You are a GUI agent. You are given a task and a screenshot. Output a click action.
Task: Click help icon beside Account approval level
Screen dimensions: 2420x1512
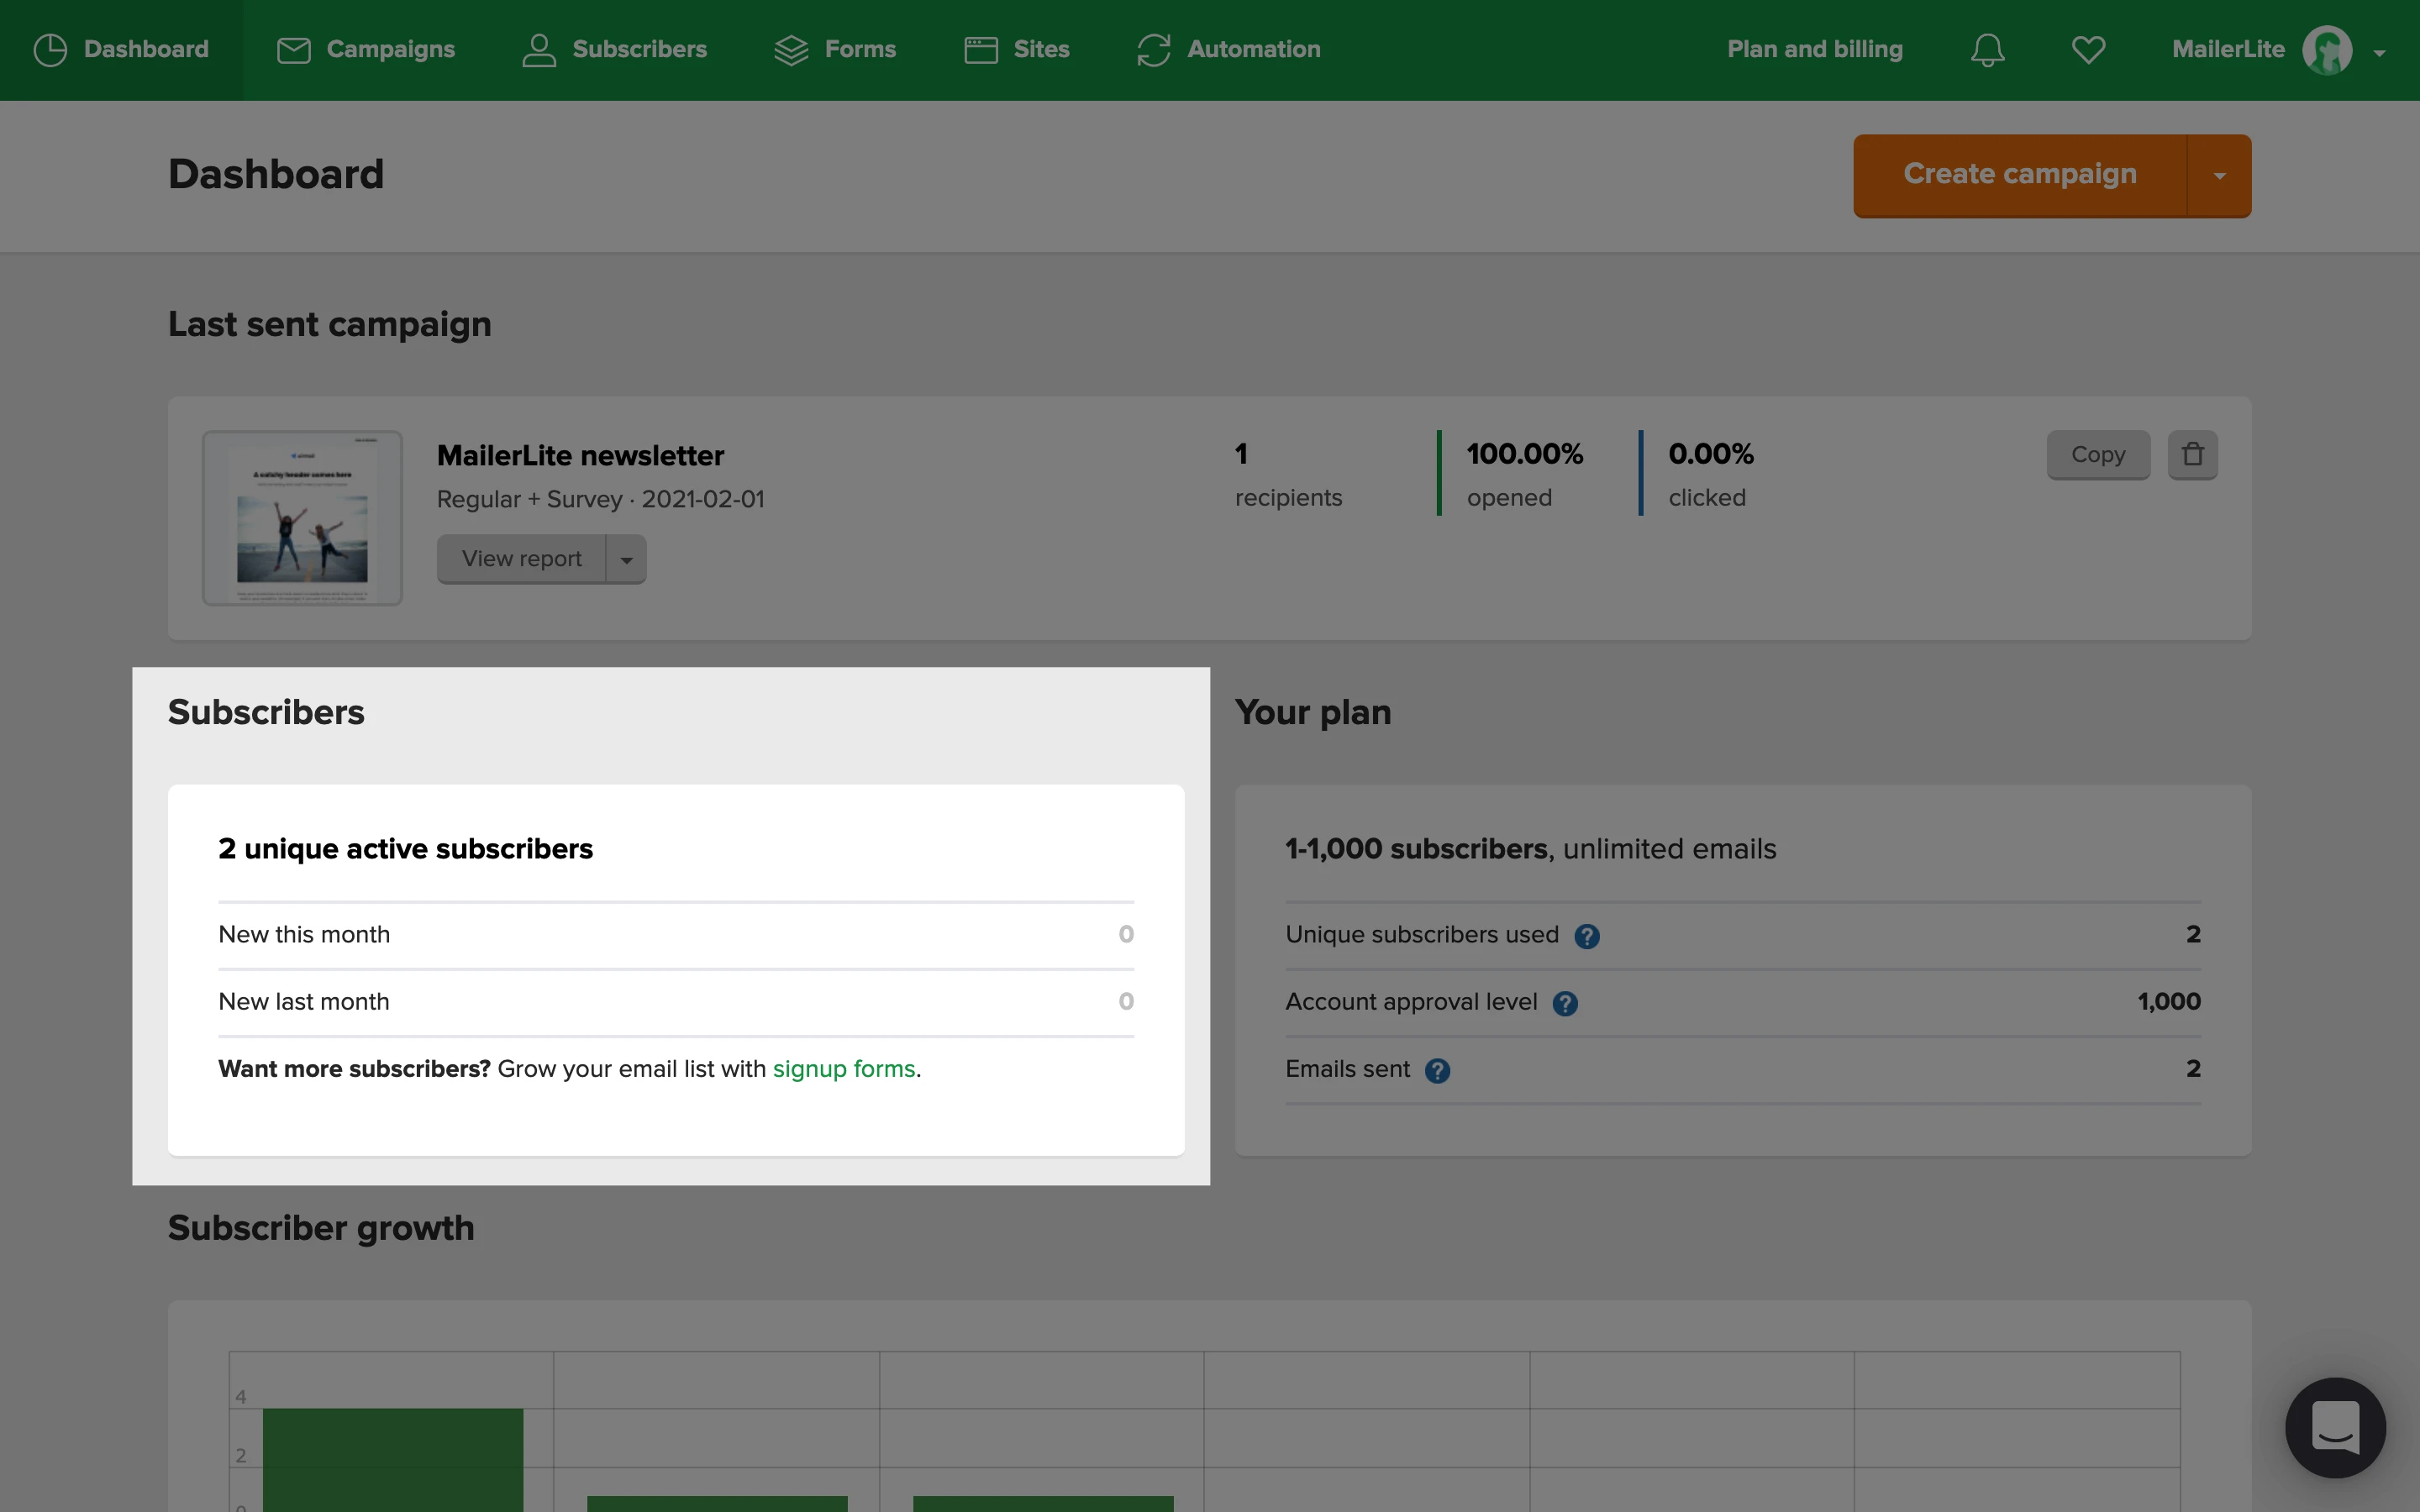[1565, 1003]
